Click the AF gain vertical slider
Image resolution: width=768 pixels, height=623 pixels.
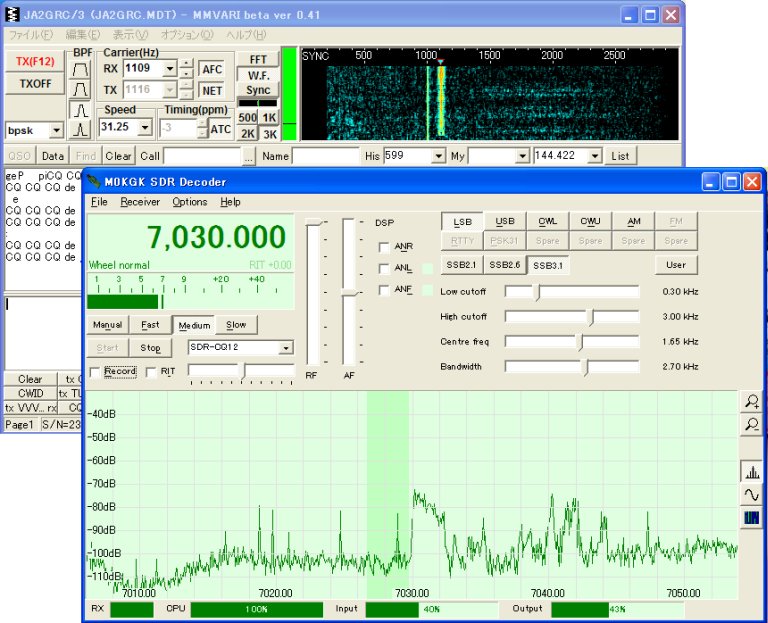point(349,292)
